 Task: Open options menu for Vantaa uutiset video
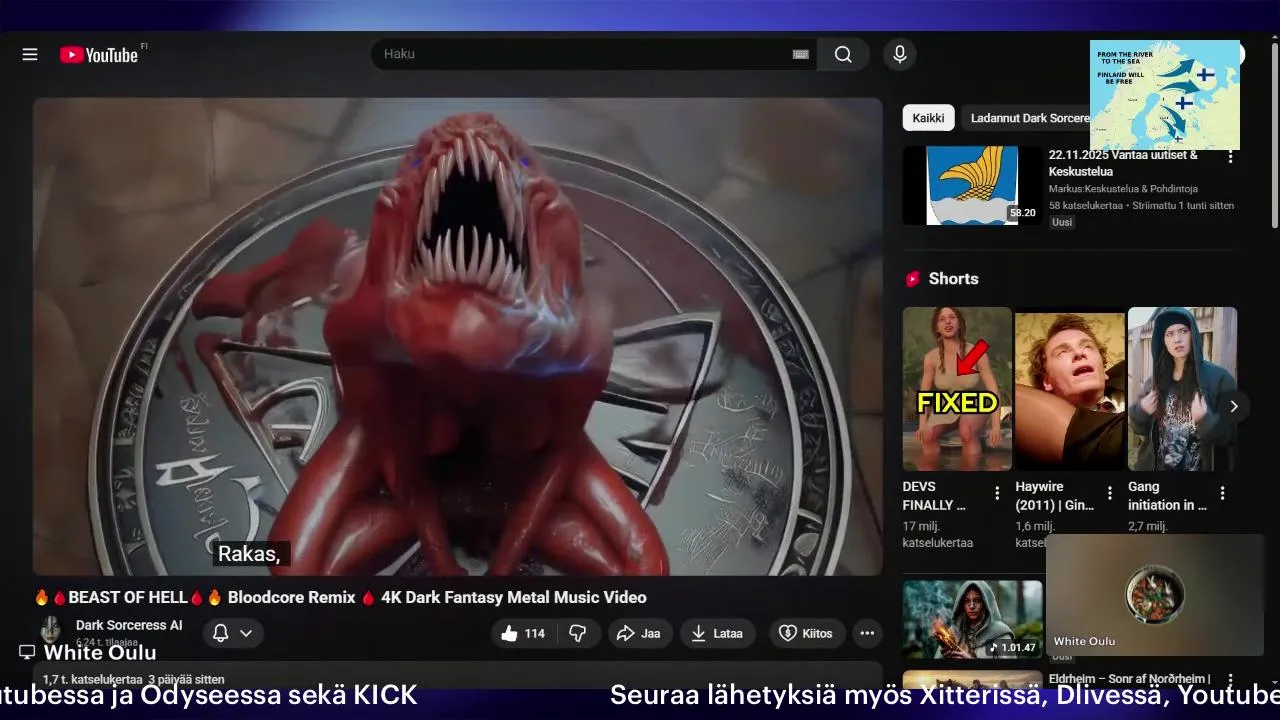[x=1230, y=157]
